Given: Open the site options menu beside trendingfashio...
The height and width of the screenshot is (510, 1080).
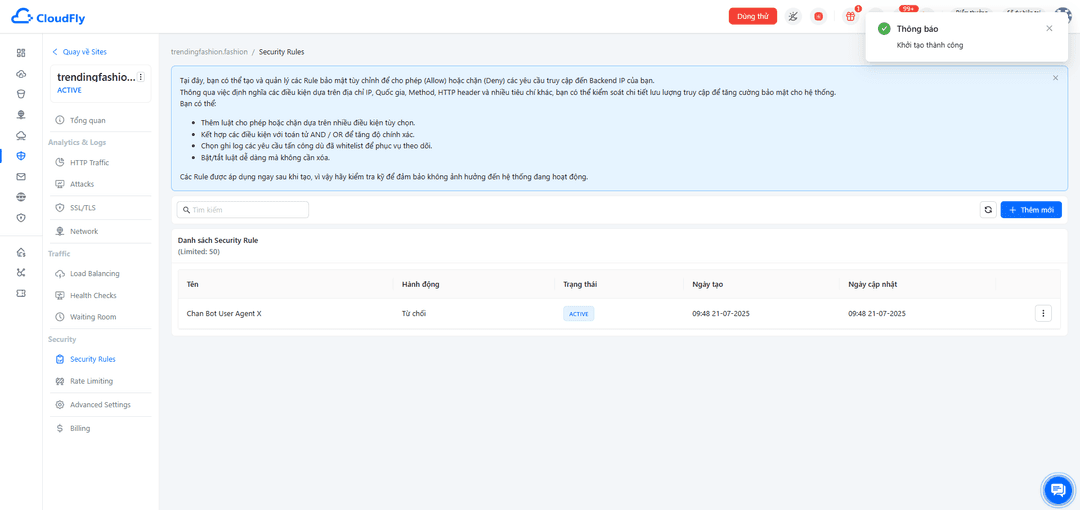Looking at the screenshot, I should [x=141, y=77].
